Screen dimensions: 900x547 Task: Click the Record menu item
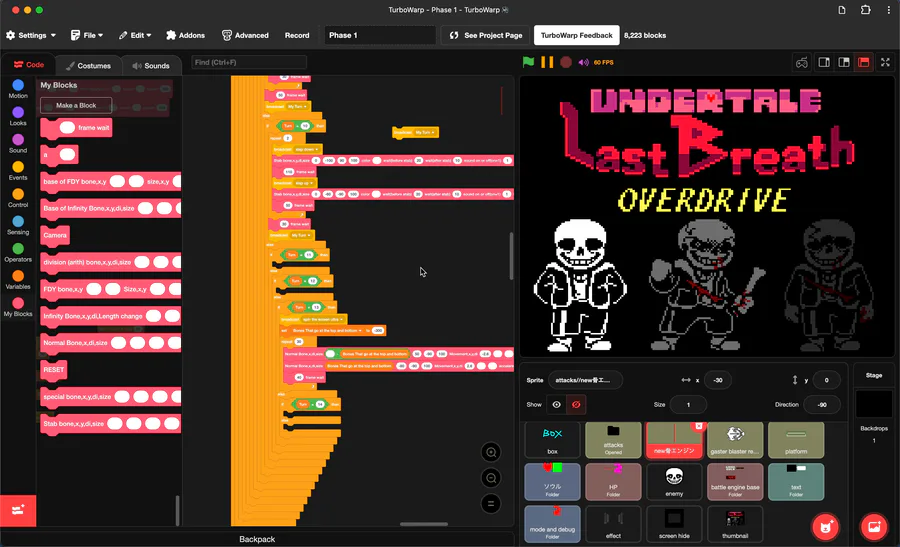(297, 35)
